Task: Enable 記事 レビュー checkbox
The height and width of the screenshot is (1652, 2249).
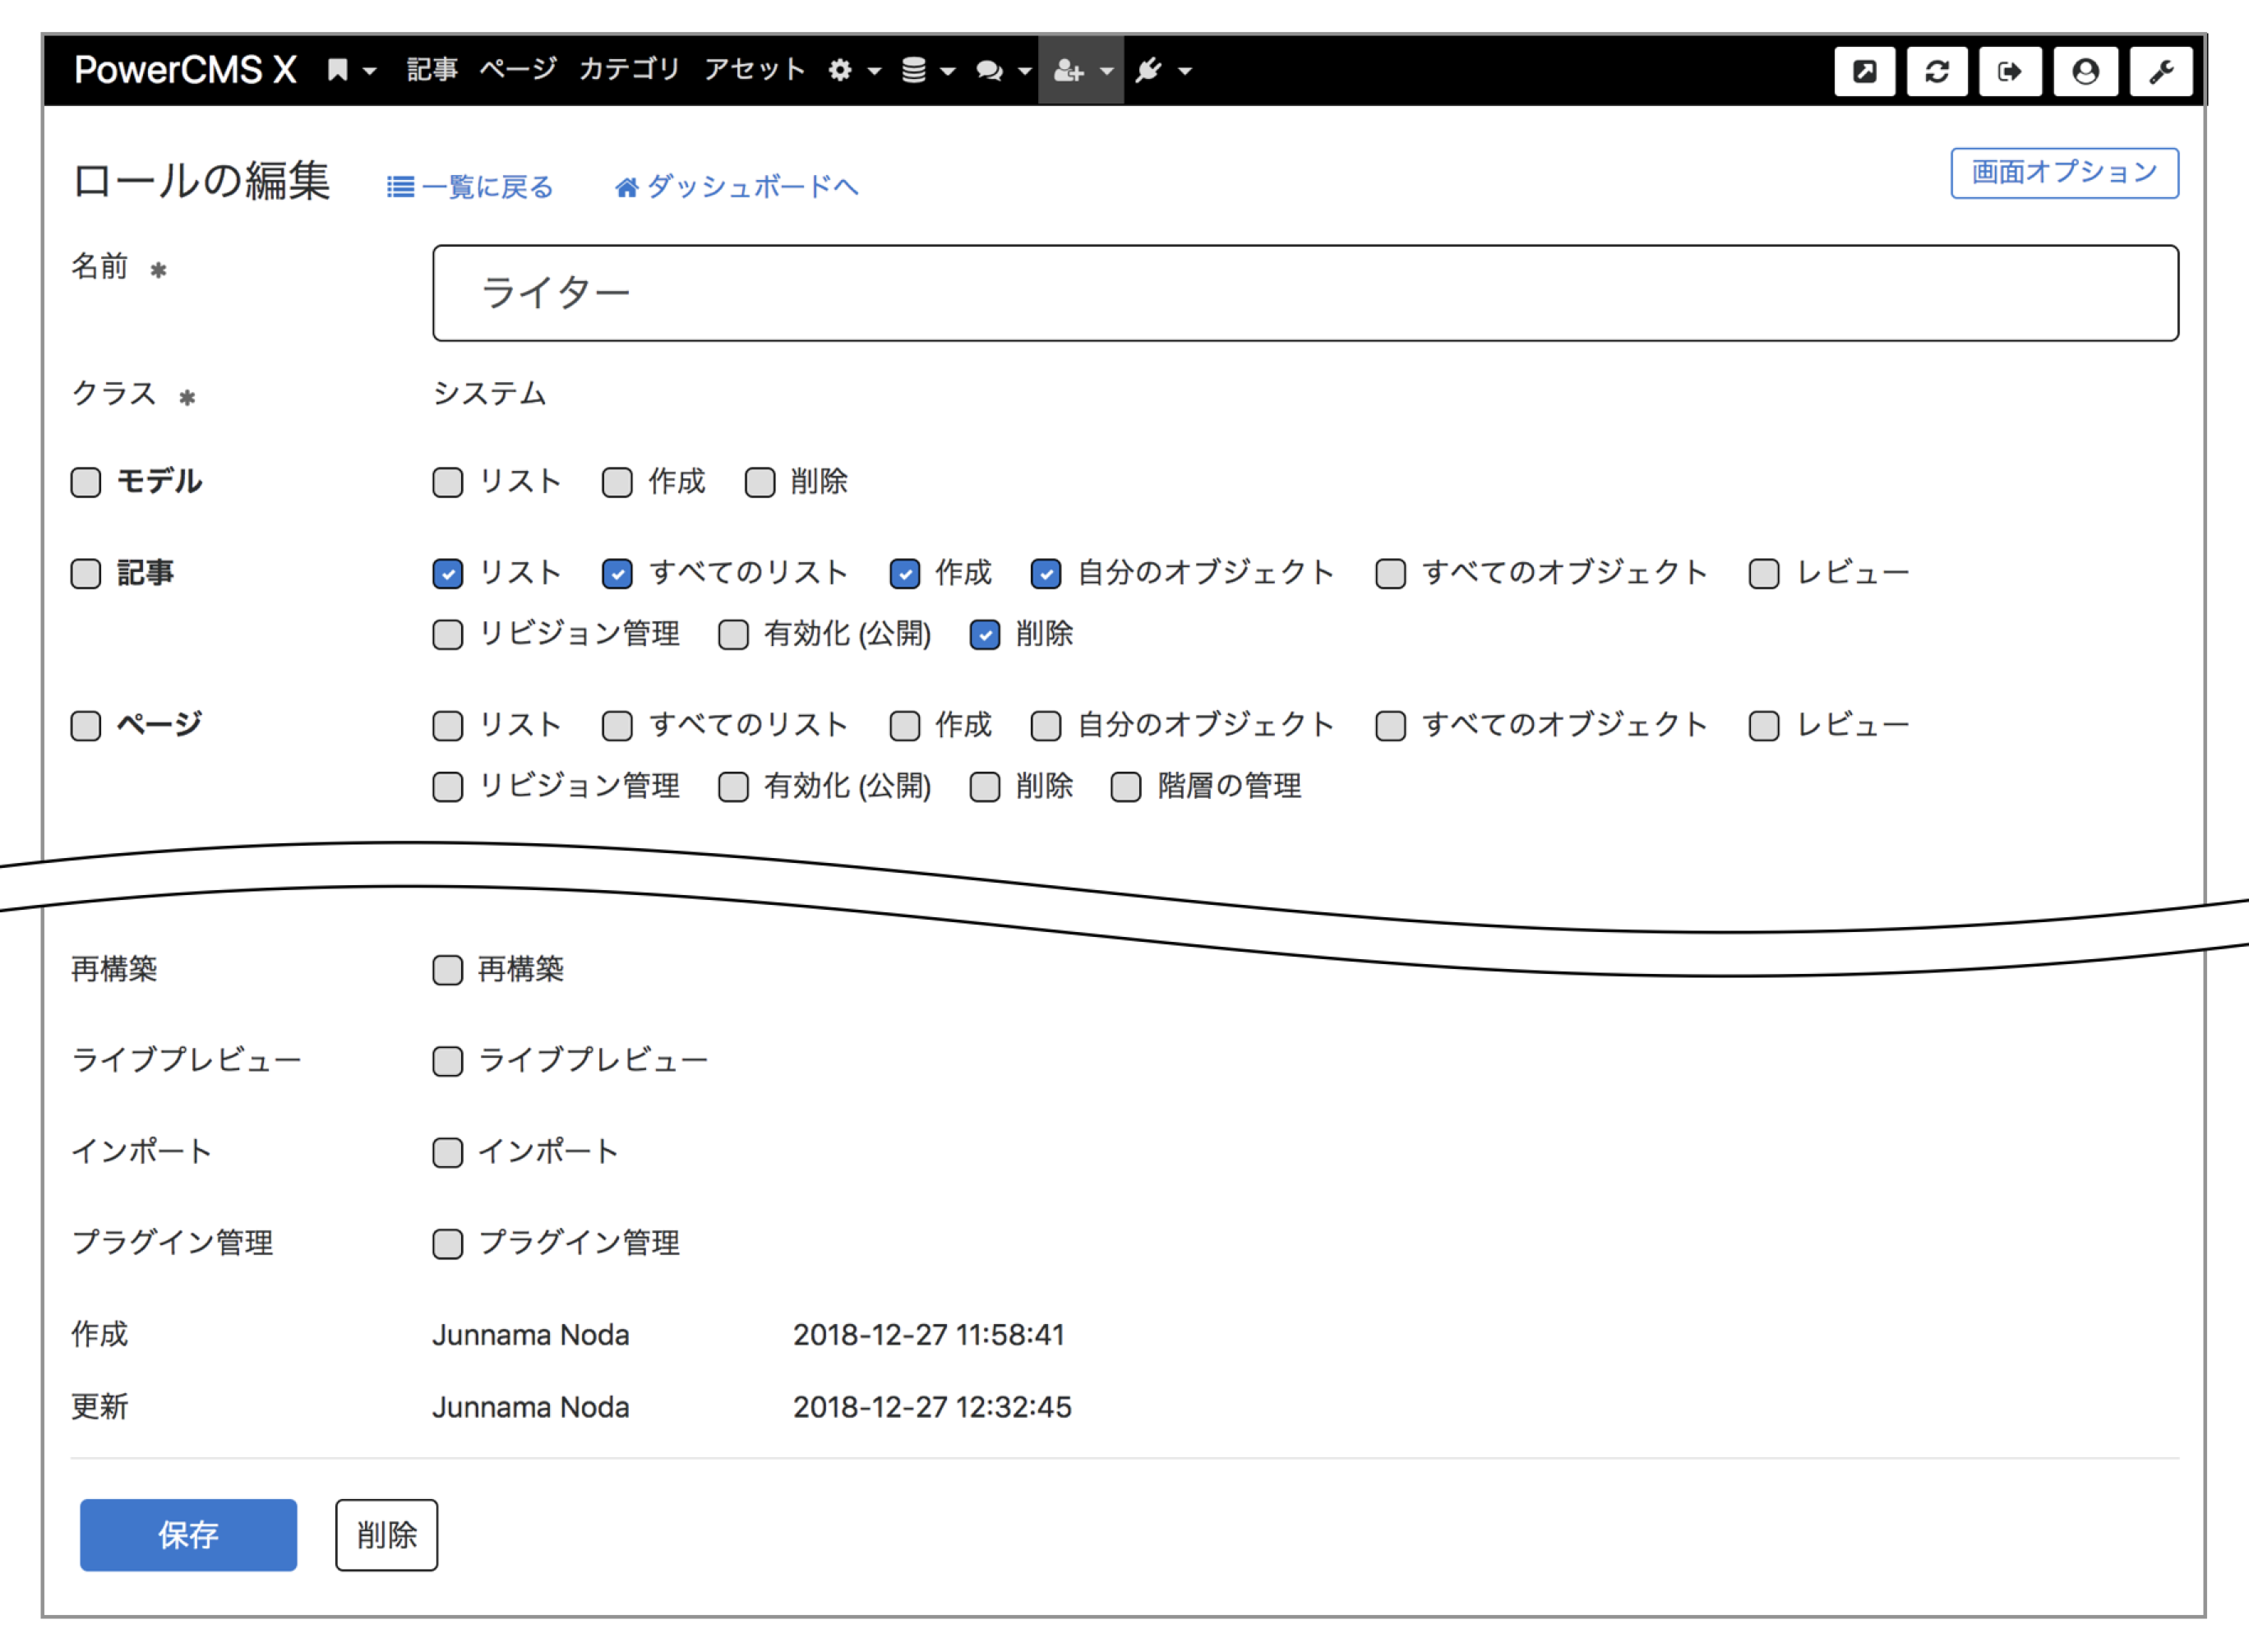Action: coord(1764,574)
